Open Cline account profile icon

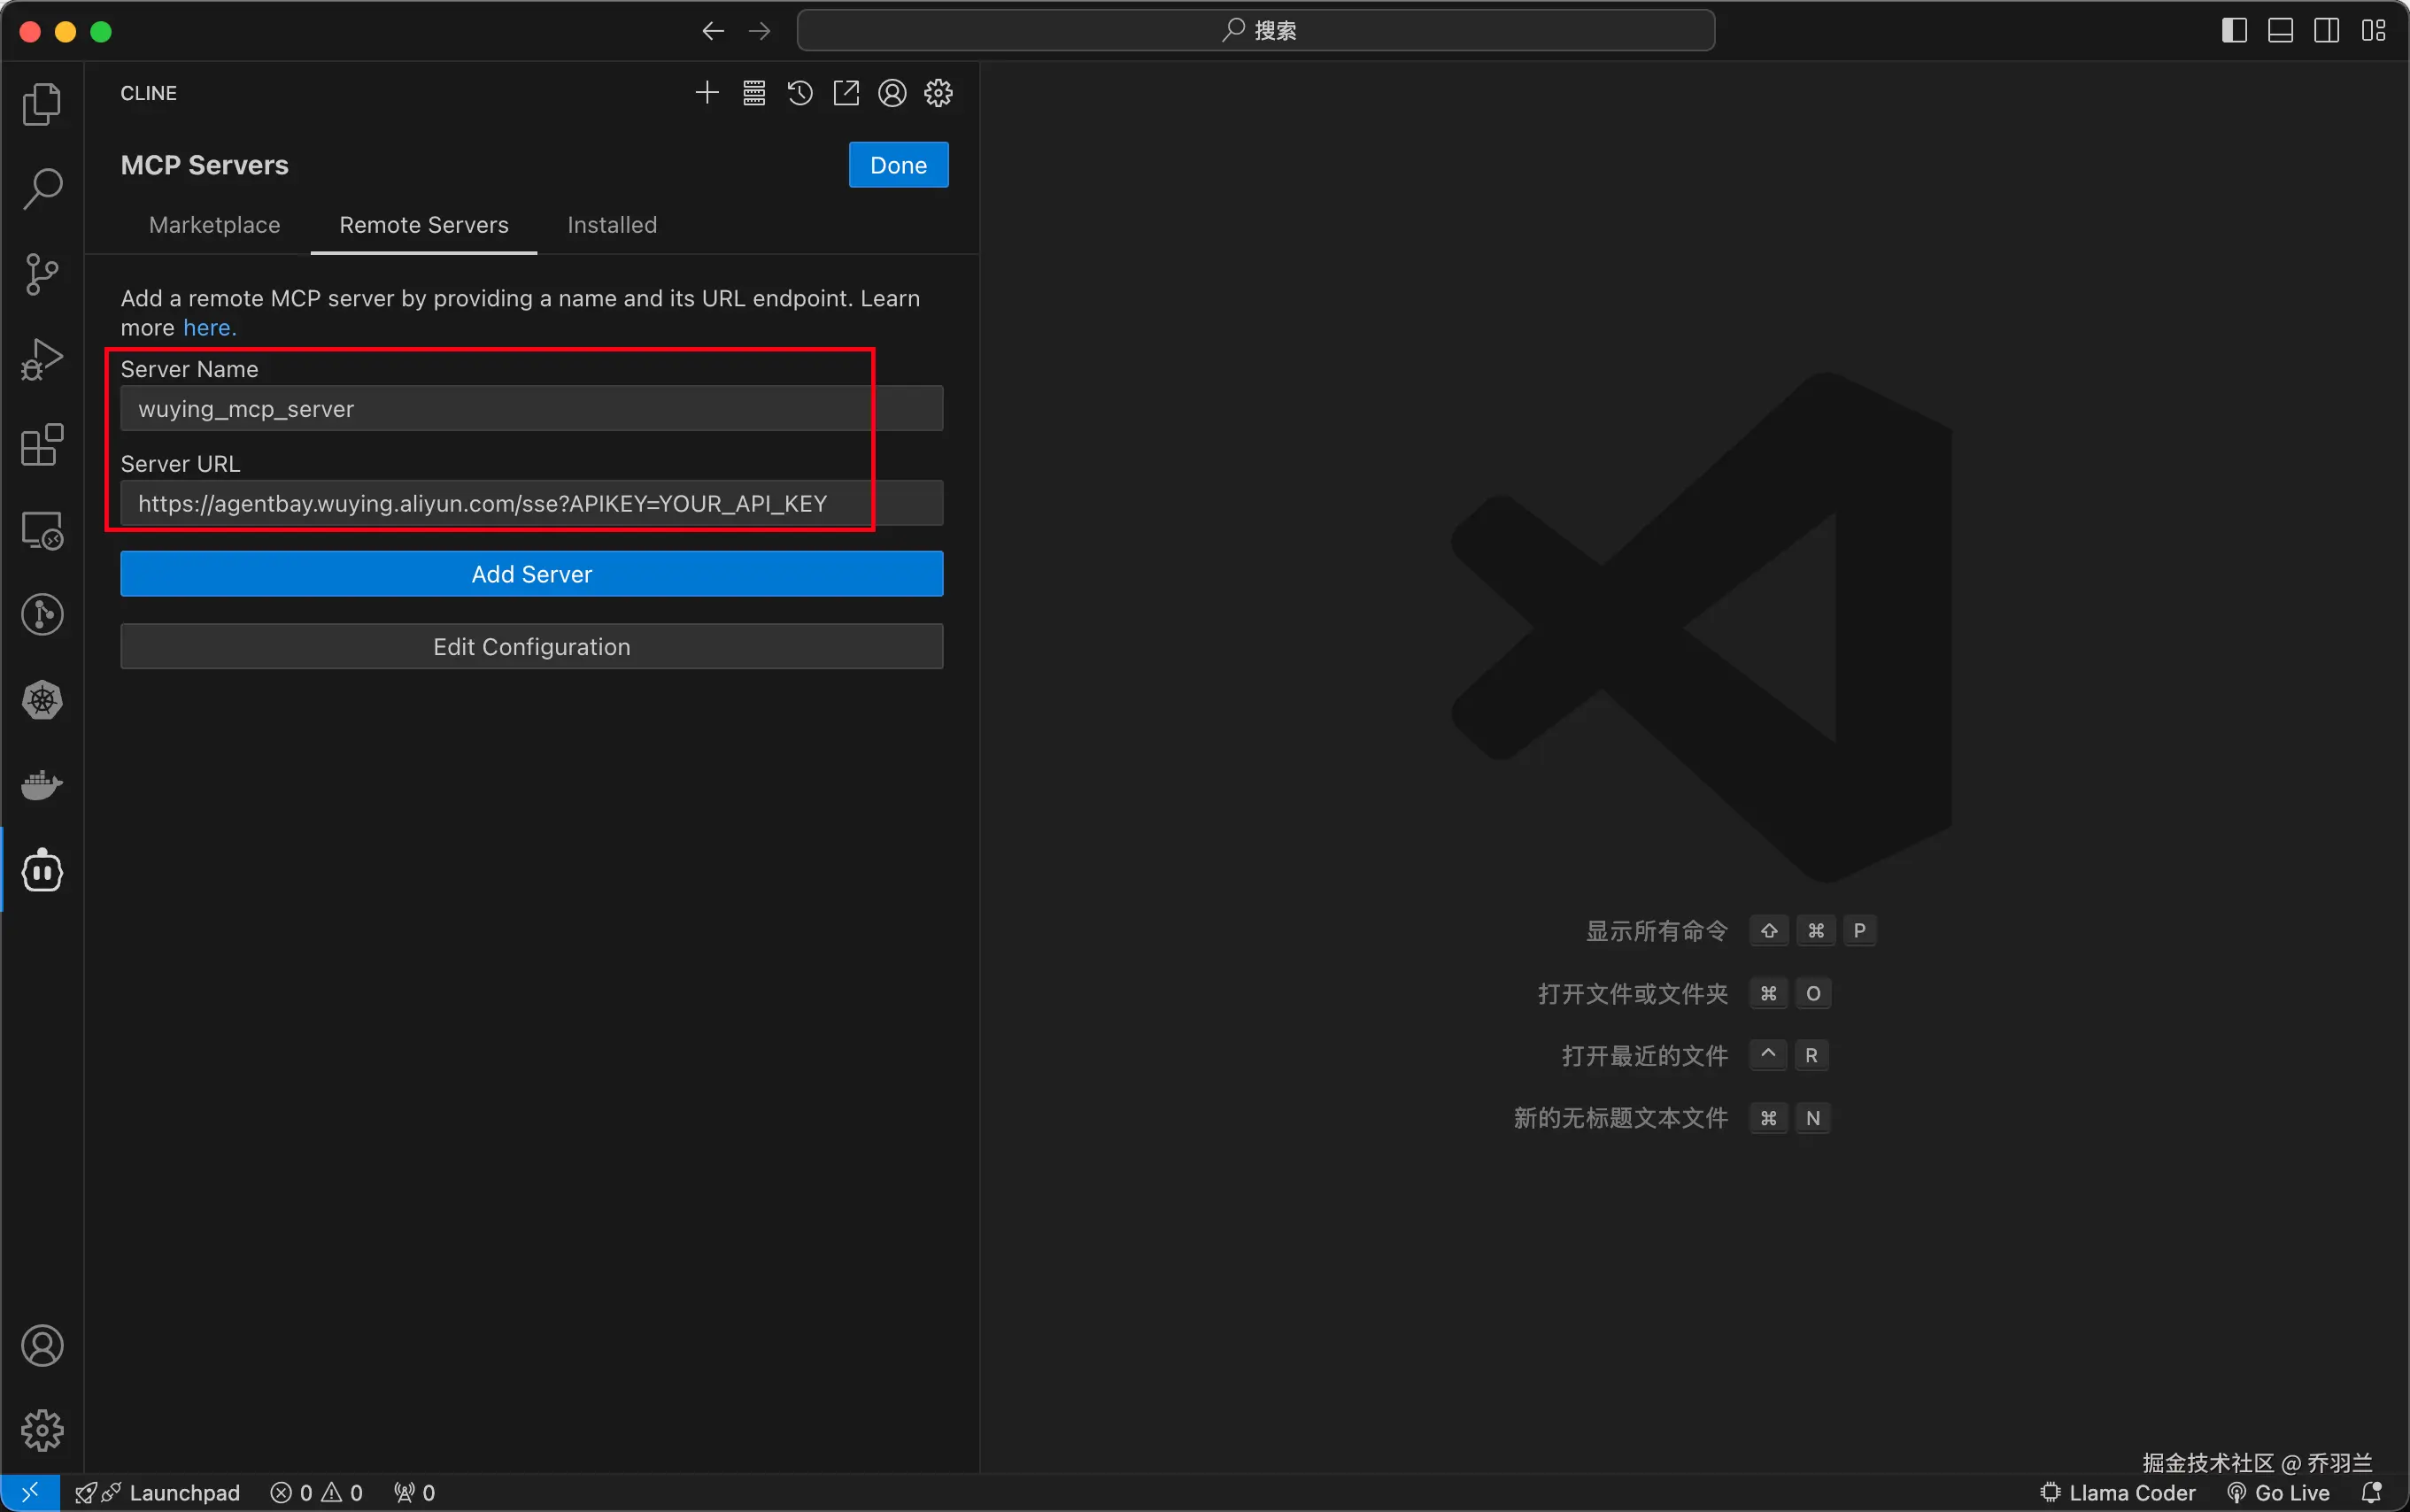pyautogui.click(x=892, y=93)
